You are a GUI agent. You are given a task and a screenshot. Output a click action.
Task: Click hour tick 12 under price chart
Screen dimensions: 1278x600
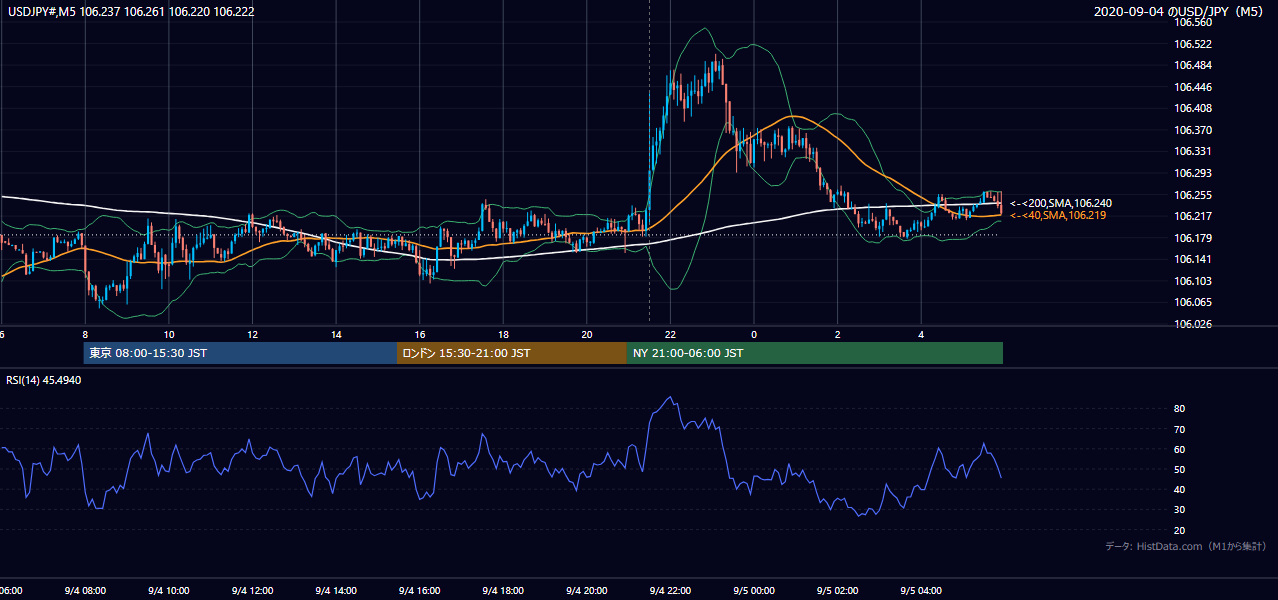[252, 334]
